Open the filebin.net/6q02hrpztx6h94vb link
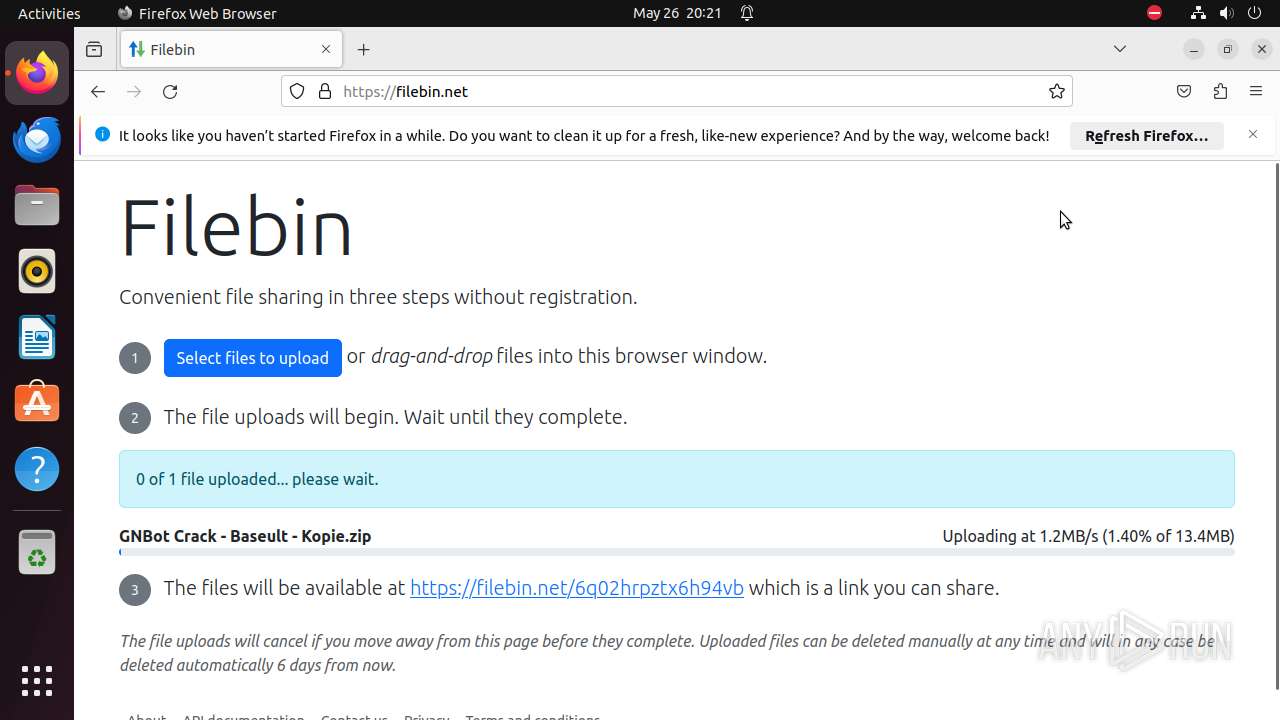1280x720 pixels. [577, 588]
